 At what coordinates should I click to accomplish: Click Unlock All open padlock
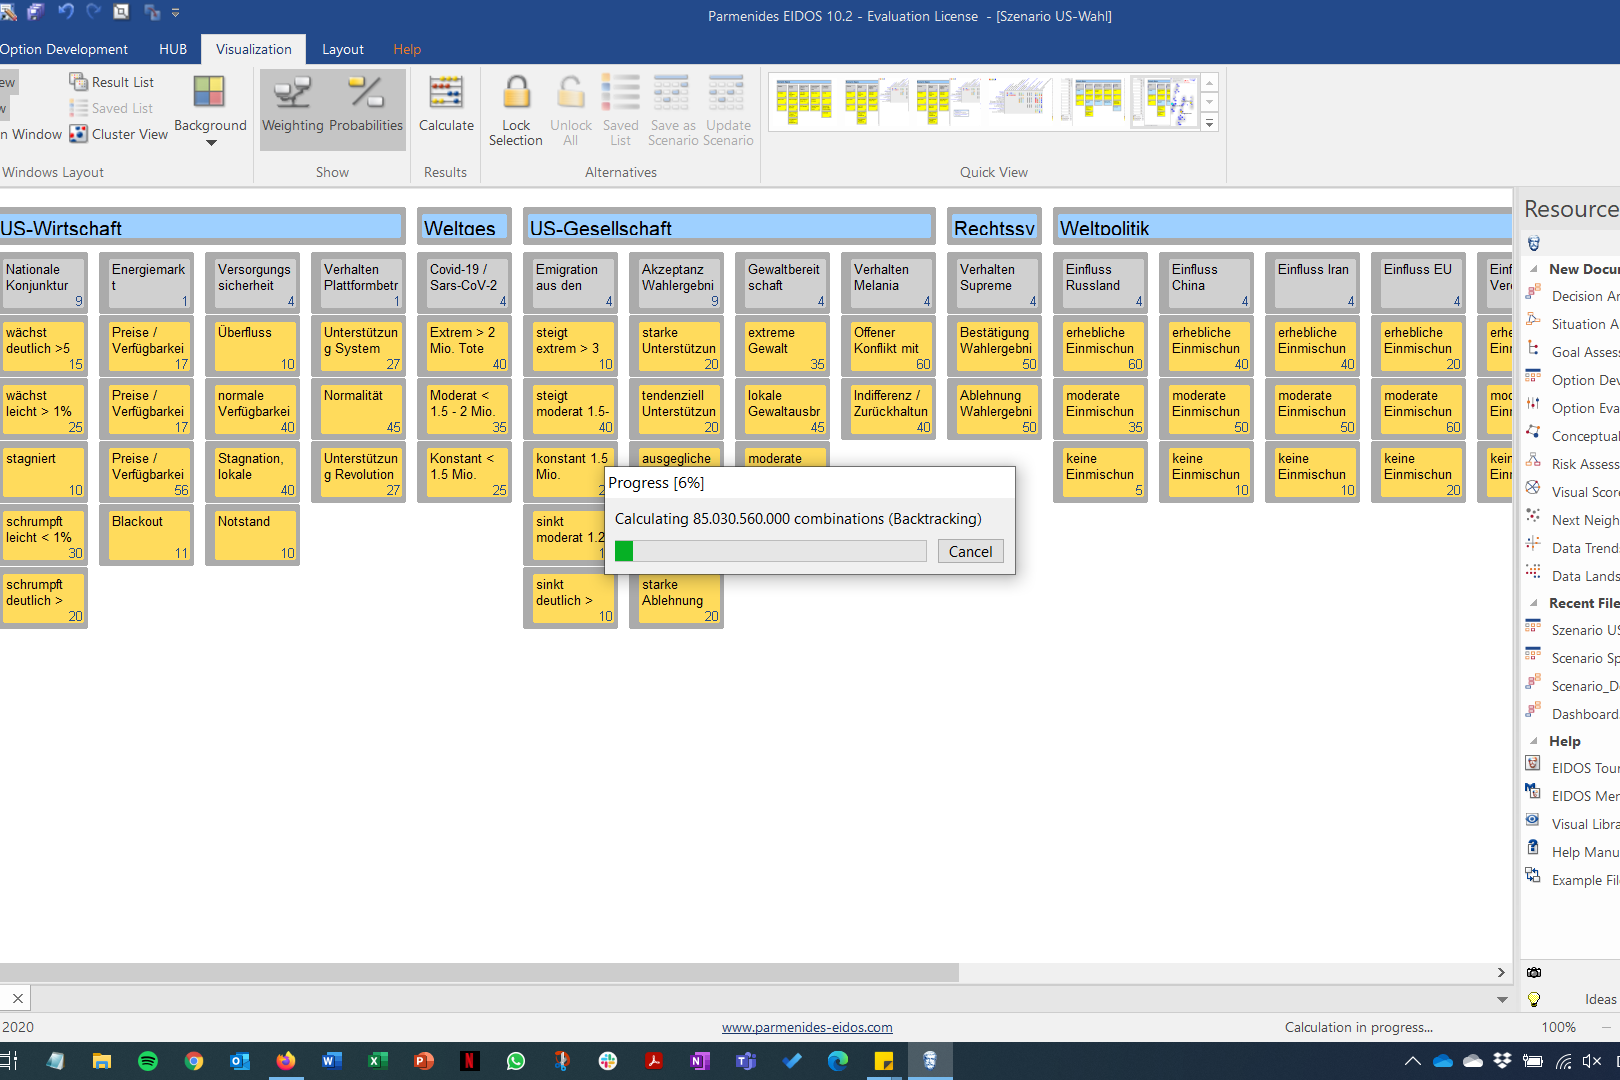point(571,92)
